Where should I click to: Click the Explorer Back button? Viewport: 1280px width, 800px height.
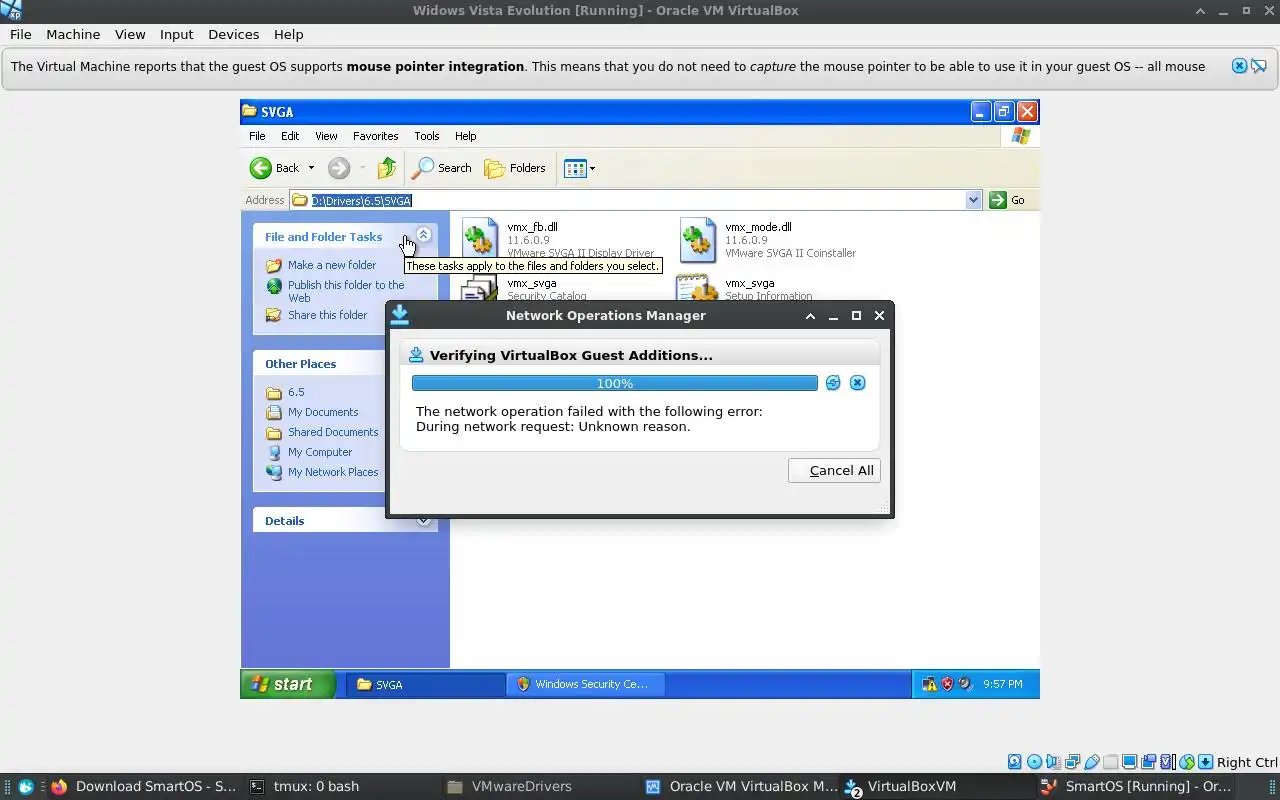coord(274,168)
